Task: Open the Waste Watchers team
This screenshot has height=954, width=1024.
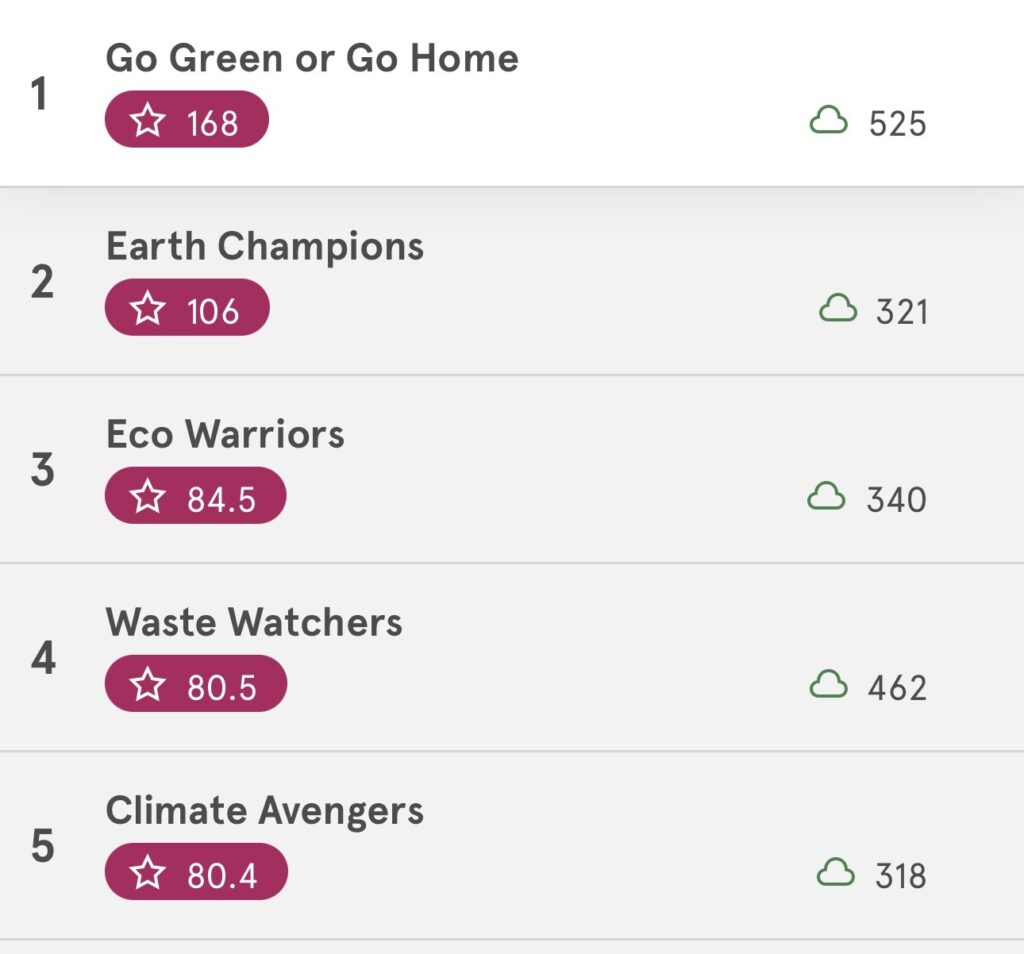Action: tap(254, 622)
